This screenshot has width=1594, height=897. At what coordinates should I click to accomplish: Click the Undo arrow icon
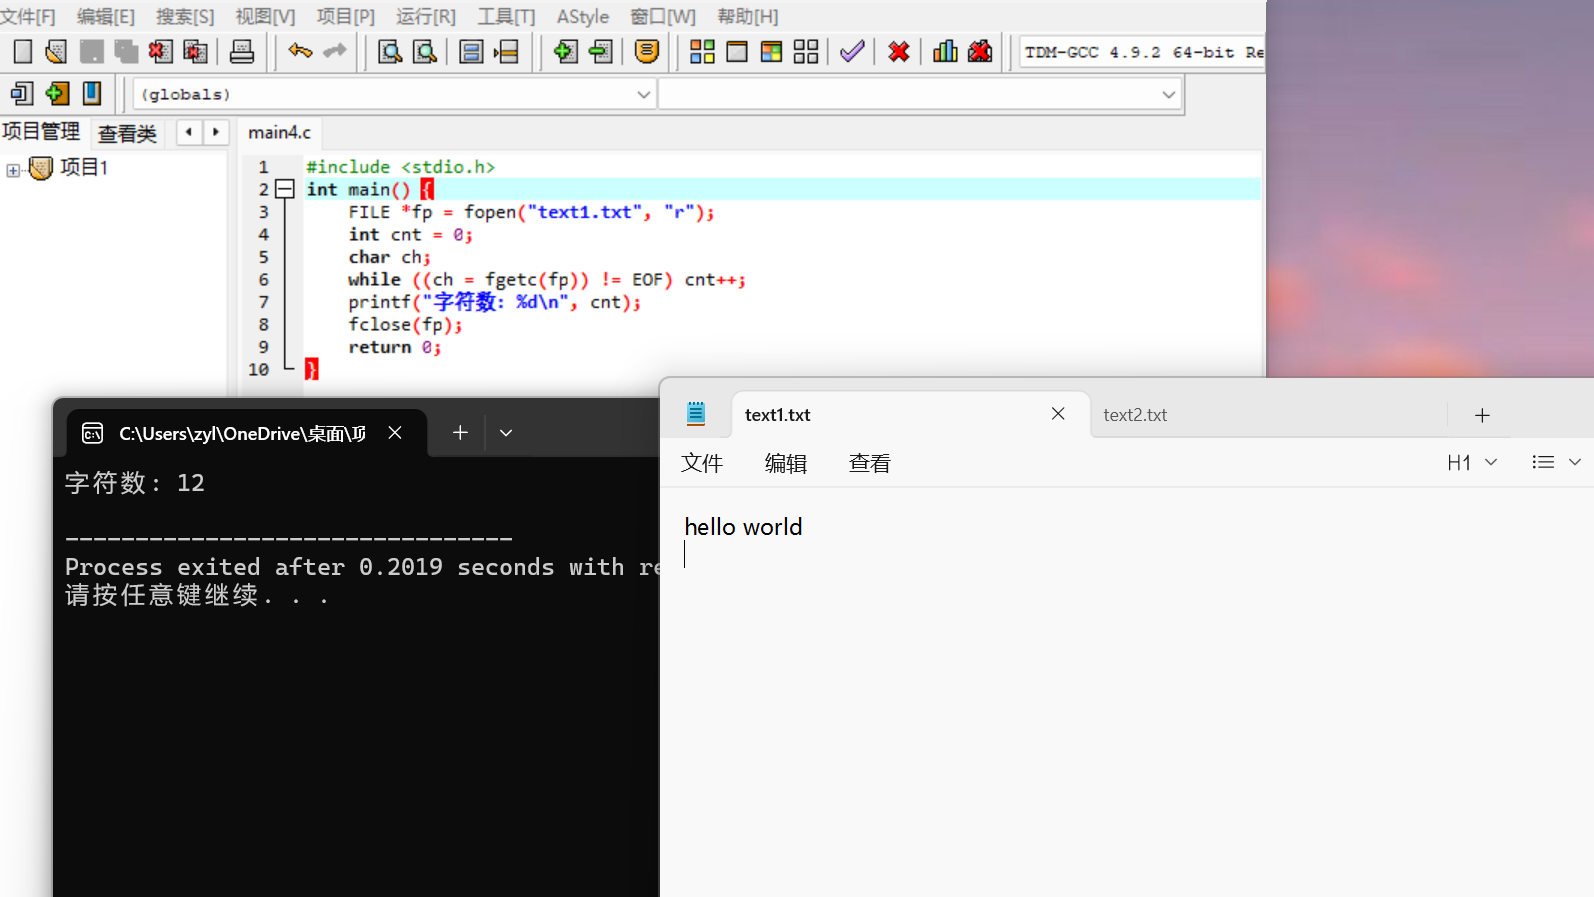pyautogui.click(x=300, y=51)
